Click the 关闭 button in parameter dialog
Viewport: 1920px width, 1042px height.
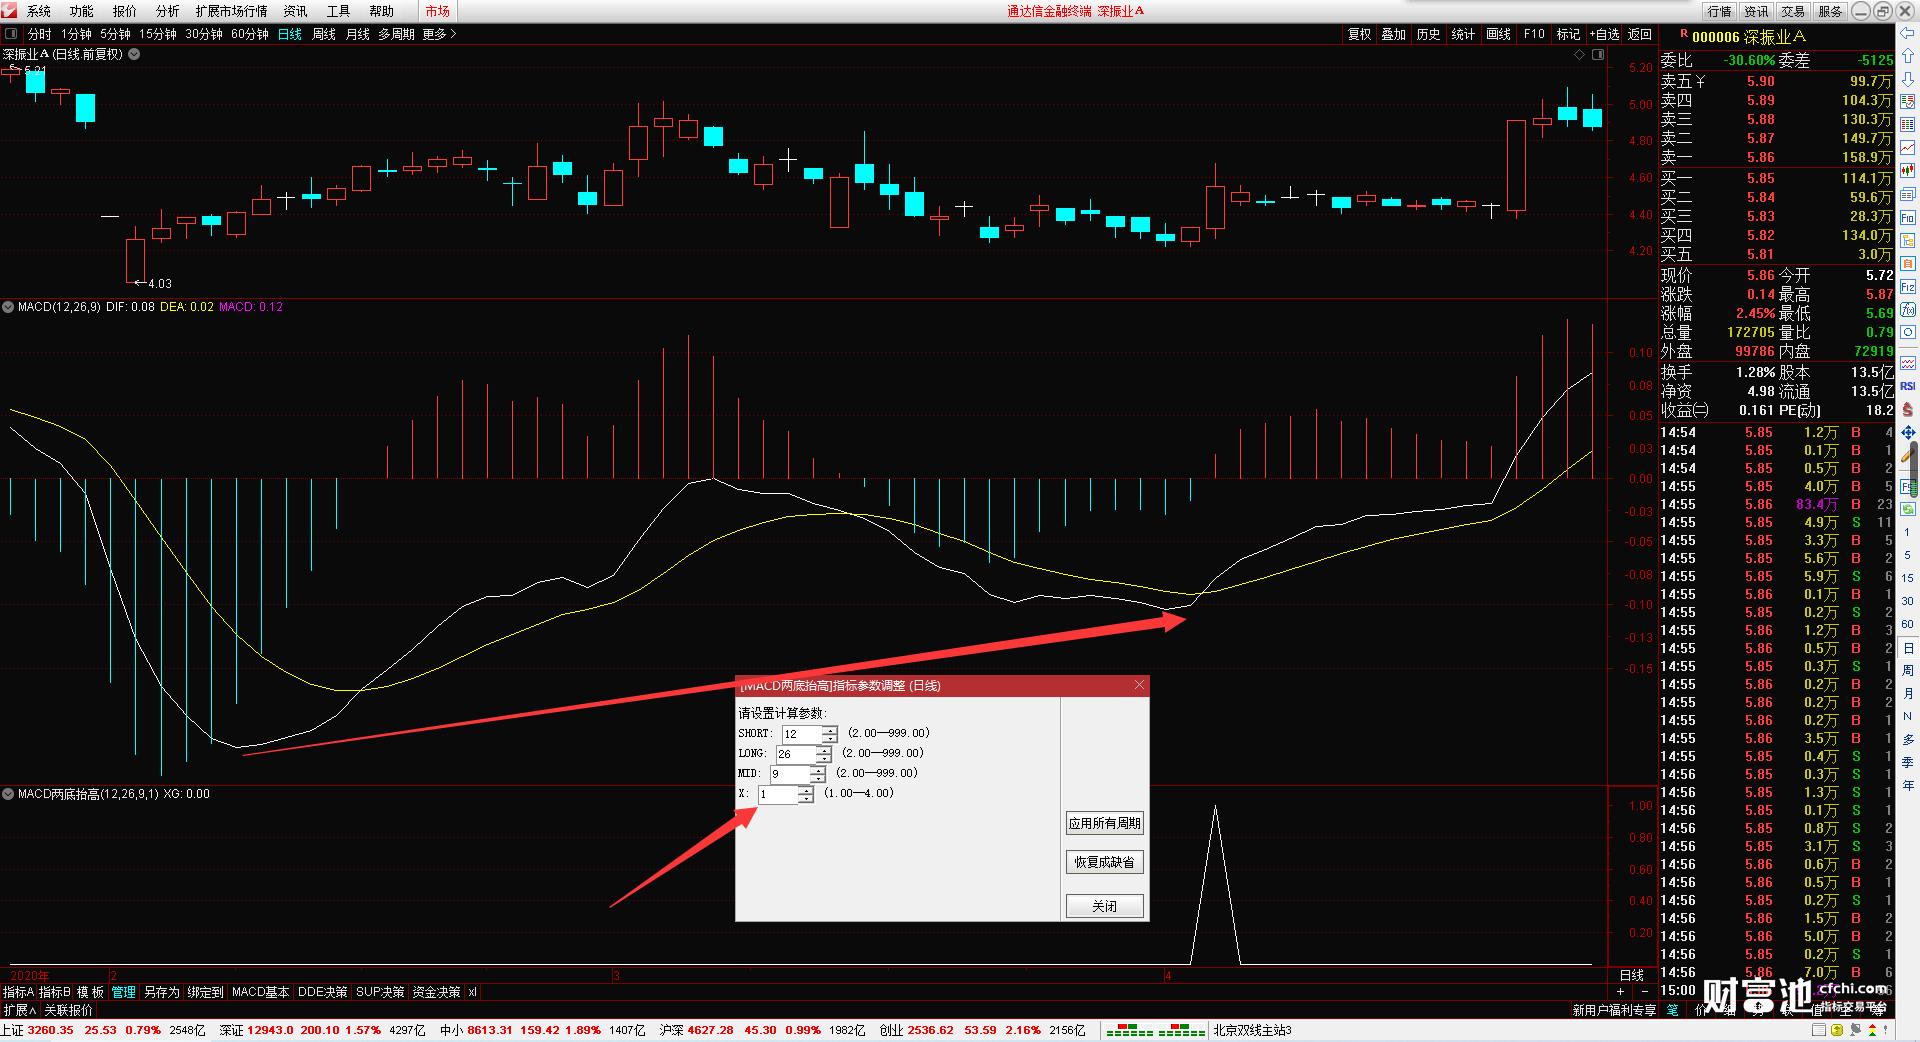pyautogui.click(x=1104, y=906)
